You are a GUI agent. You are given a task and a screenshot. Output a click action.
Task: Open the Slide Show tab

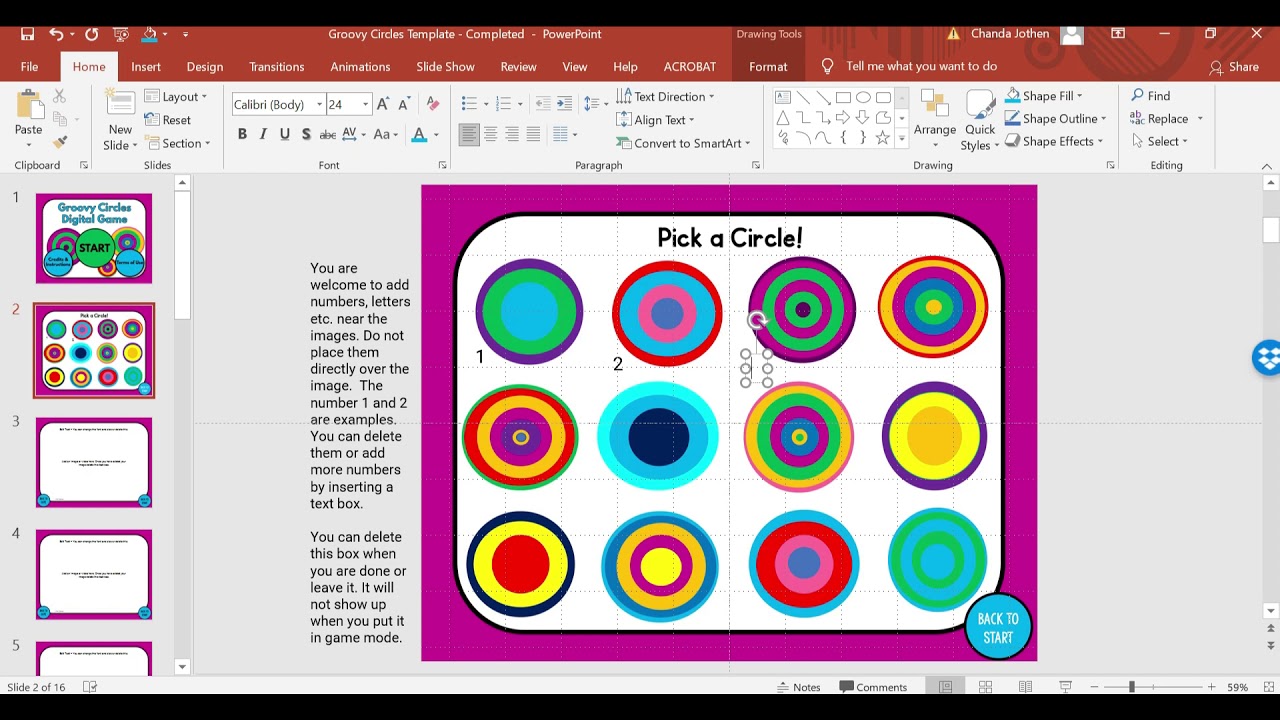[x=445, y=66]
